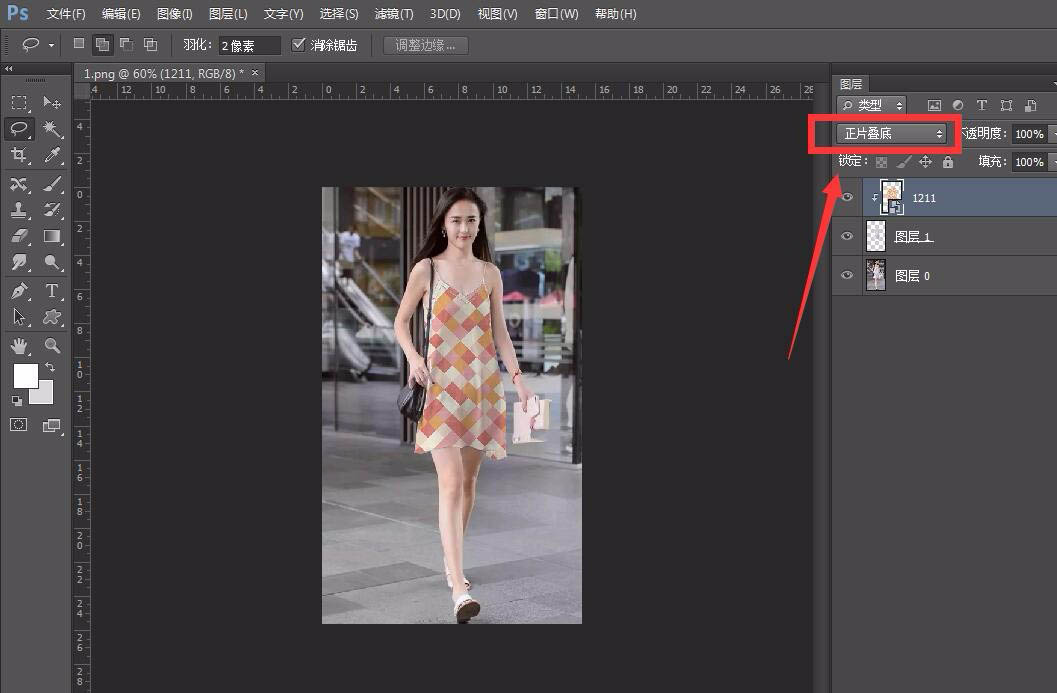This screenshot has width=1057, height=693.
Task: Select the Rectangular Marquee tool
Action: 19,102
